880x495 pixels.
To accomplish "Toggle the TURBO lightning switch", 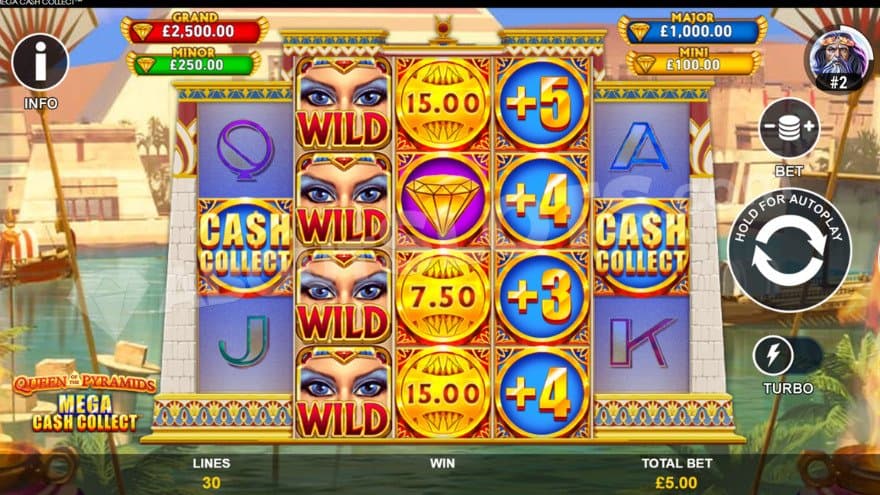I will pos(786,355).
